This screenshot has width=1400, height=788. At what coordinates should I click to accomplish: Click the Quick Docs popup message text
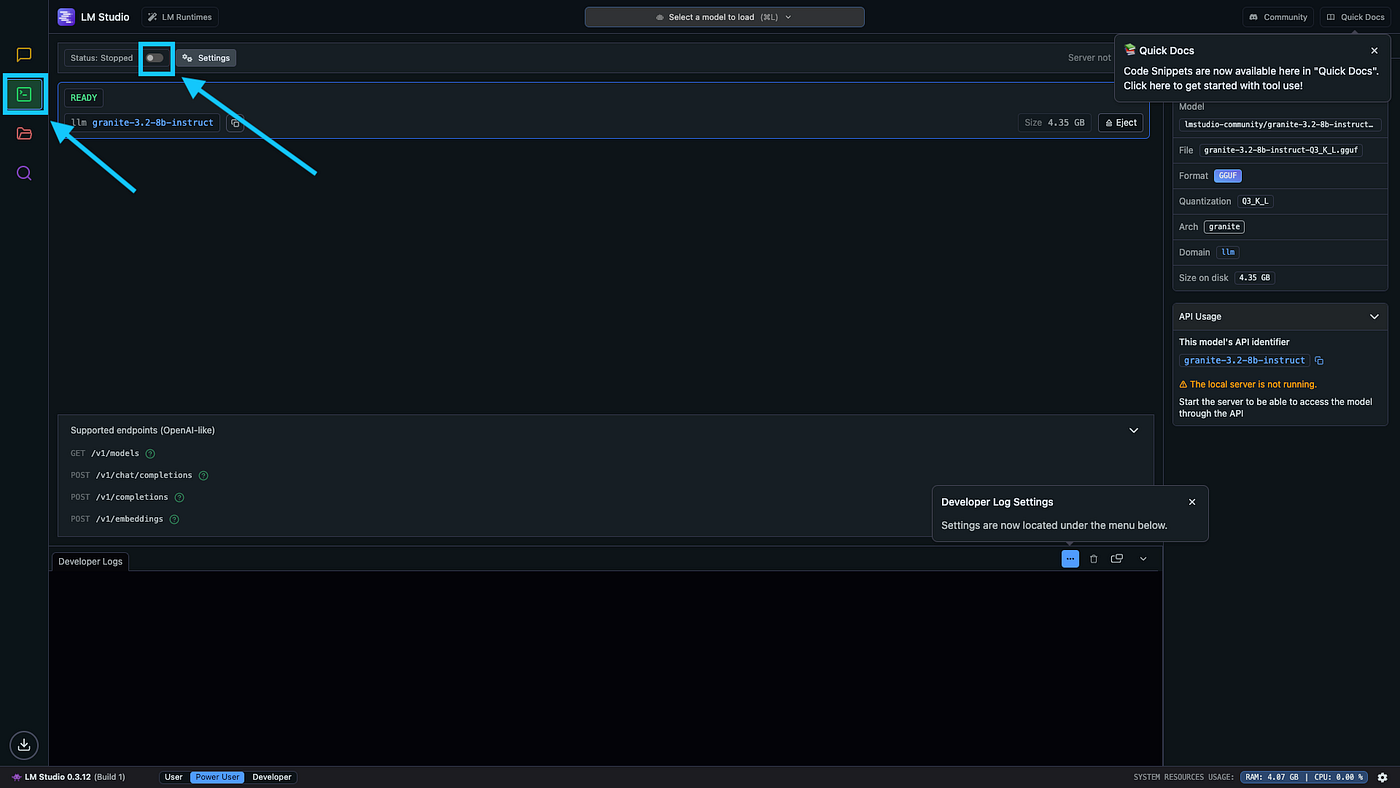coord(1251,78)
